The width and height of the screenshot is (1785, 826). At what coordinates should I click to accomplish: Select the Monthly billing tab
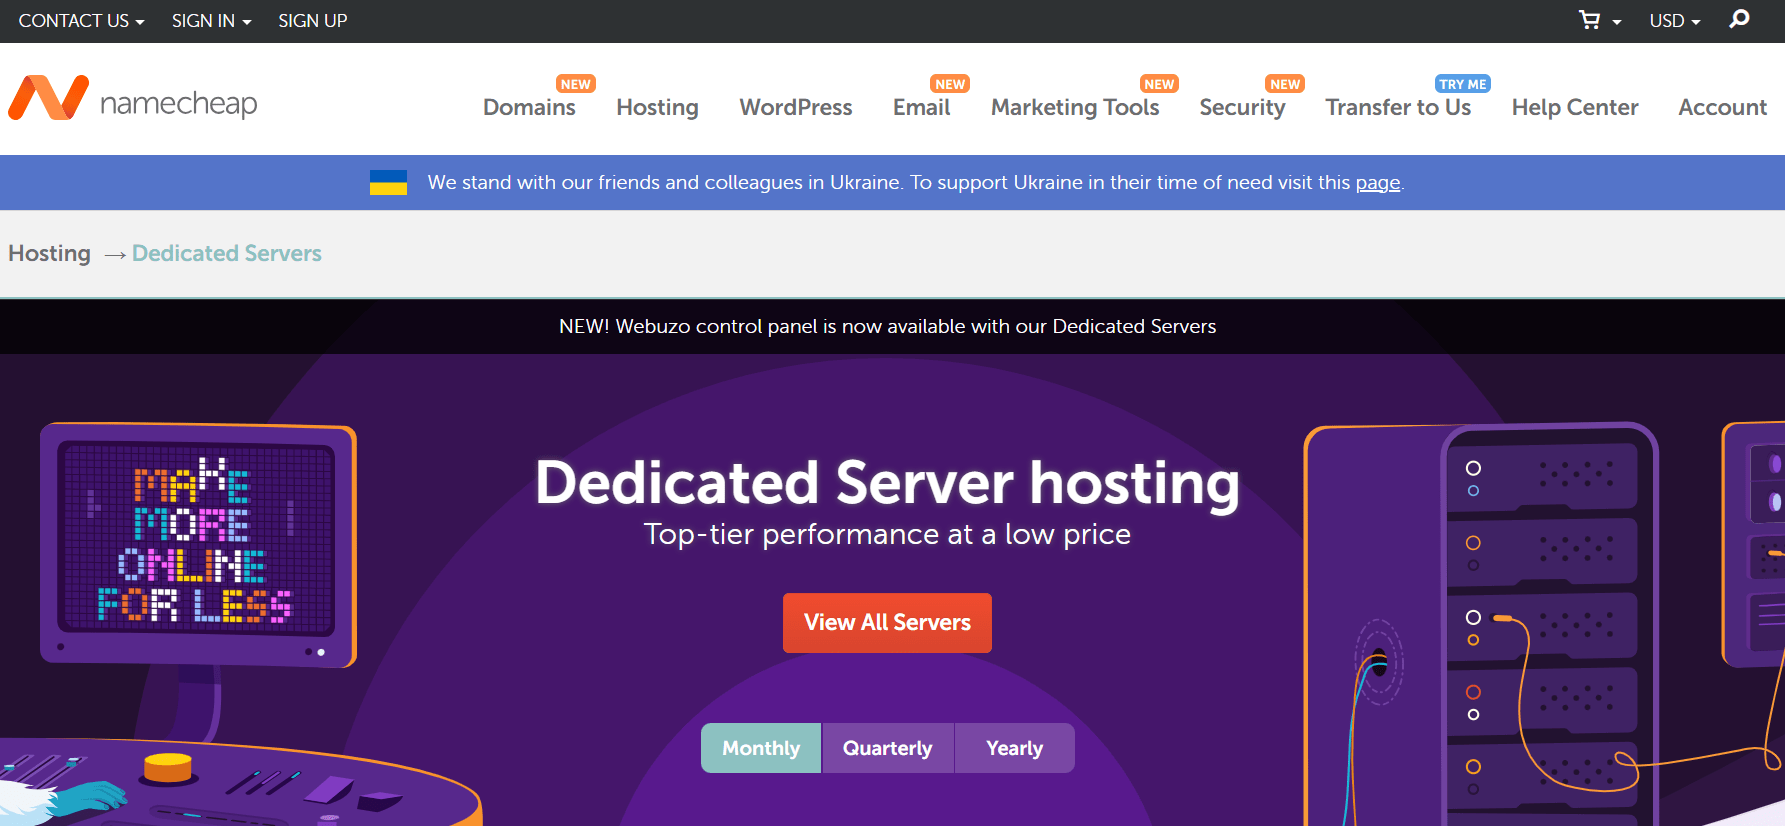click(x=761, y=748)
